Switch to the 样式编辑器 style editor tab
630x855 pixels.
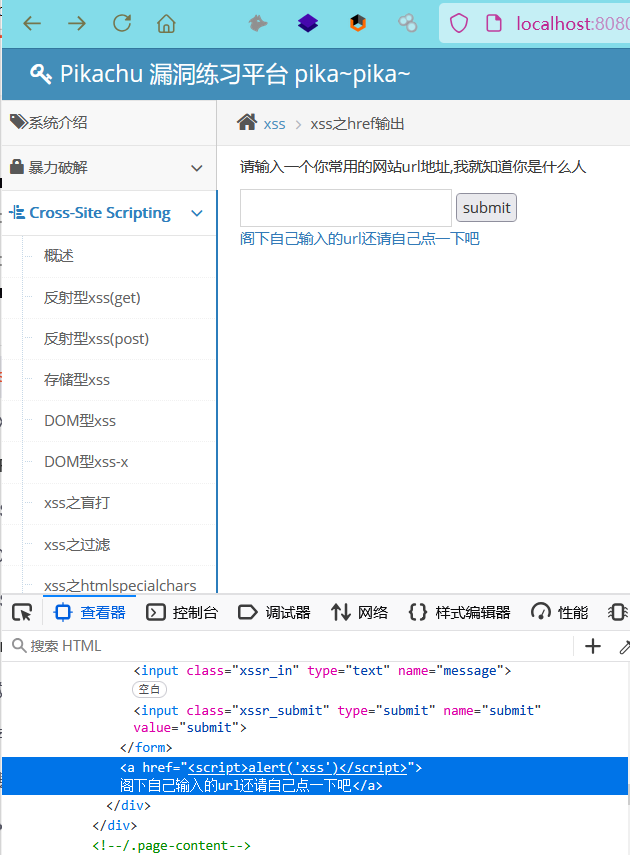459,613
